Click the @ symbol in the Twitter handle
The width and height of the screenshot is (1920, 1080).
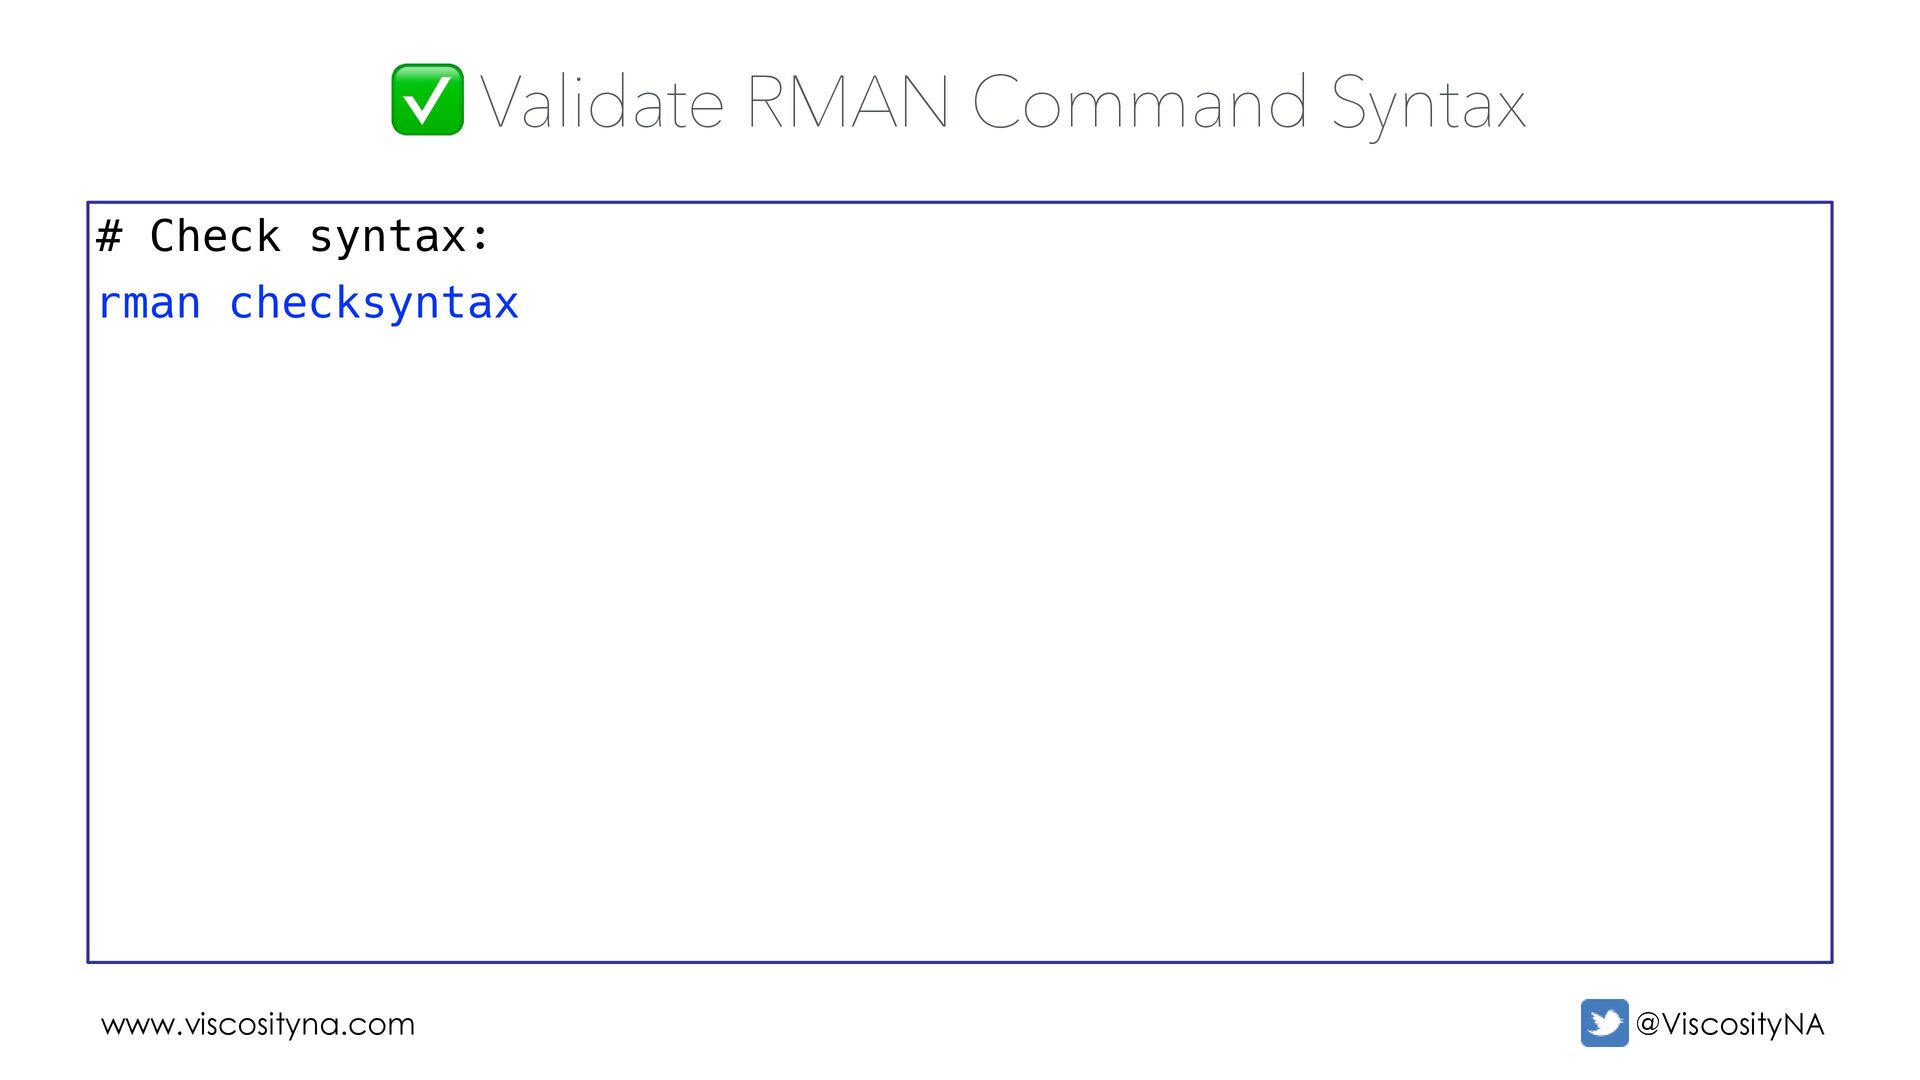coord(1648,1024)
